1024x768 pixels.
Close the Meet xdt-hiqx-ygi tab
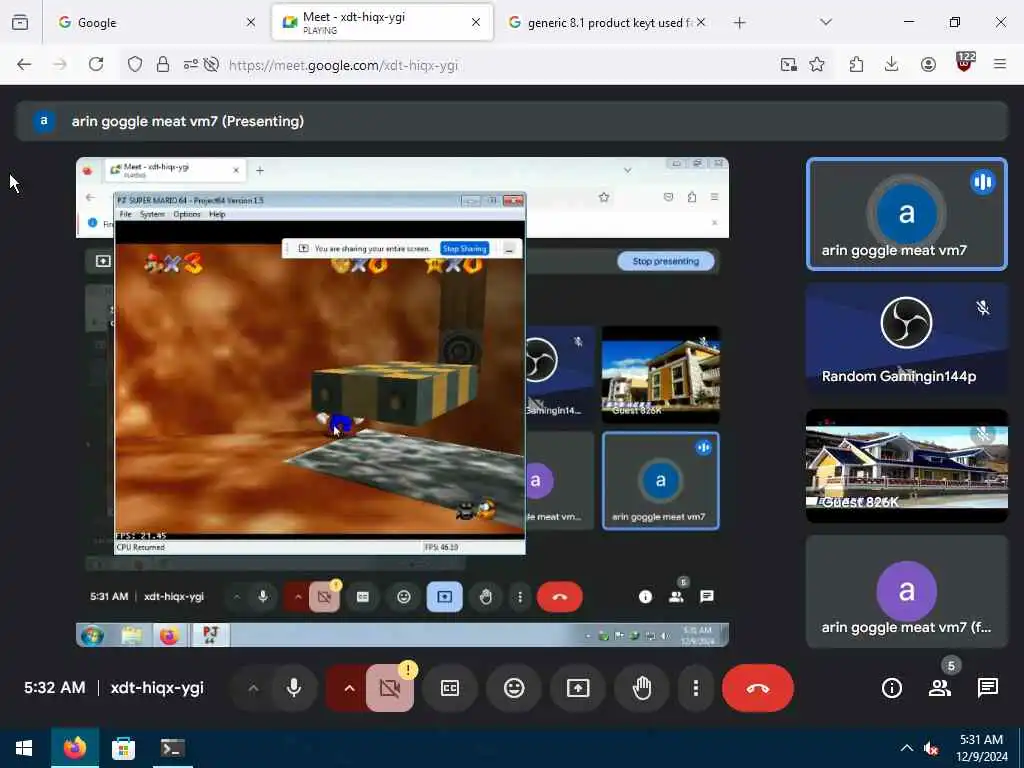[x=476, y=22]
